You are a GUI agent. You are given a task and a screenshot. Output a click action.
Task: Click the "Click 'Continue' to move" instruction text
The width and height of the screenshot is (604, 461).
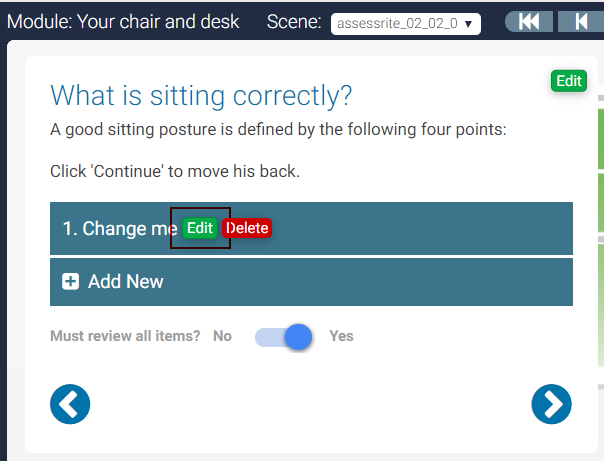click(175, 171)
